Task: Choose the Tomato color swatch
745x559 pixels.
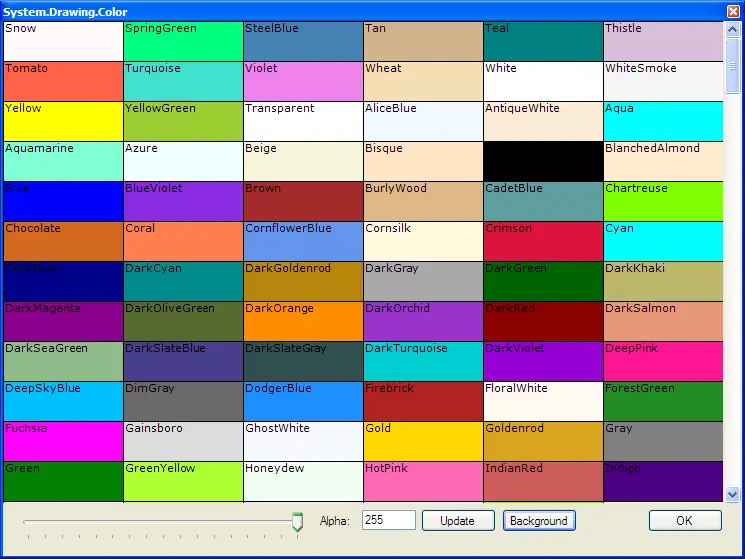Action: click(63, 81)
